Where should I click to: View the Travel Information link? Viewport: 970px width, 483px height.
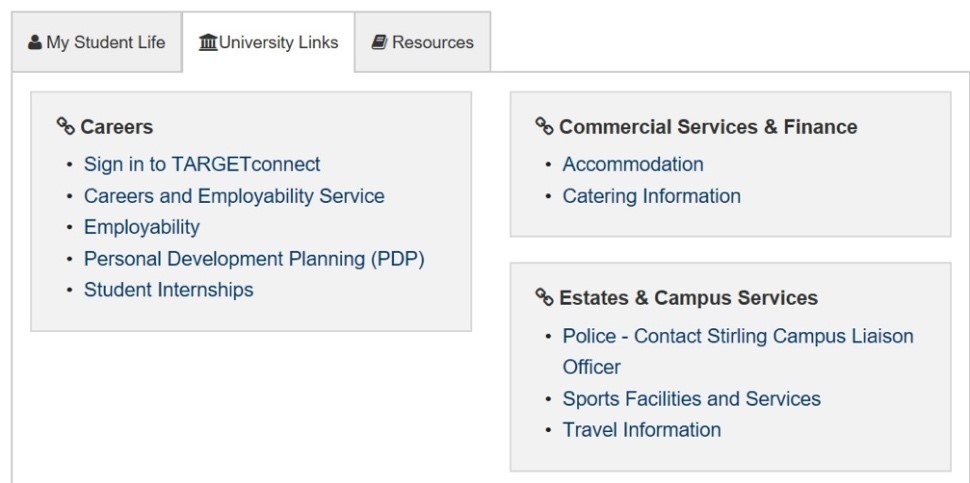(x=642, y=430)
